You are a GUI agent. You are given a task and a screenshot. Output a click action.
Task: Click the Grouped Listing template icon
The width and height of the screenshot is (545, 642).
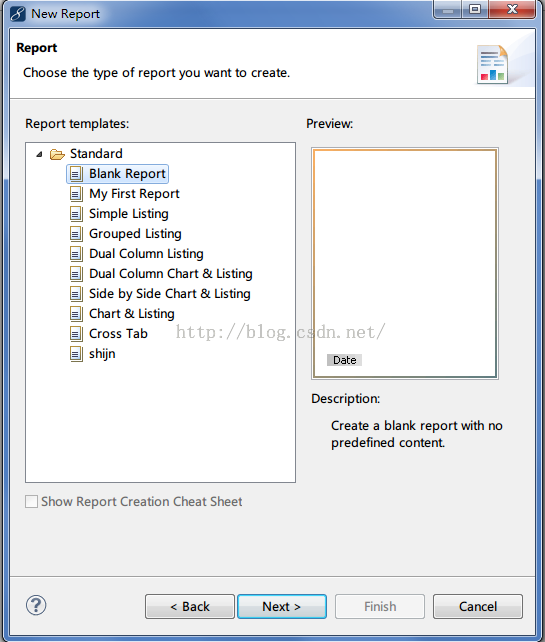tap(76, 234)
